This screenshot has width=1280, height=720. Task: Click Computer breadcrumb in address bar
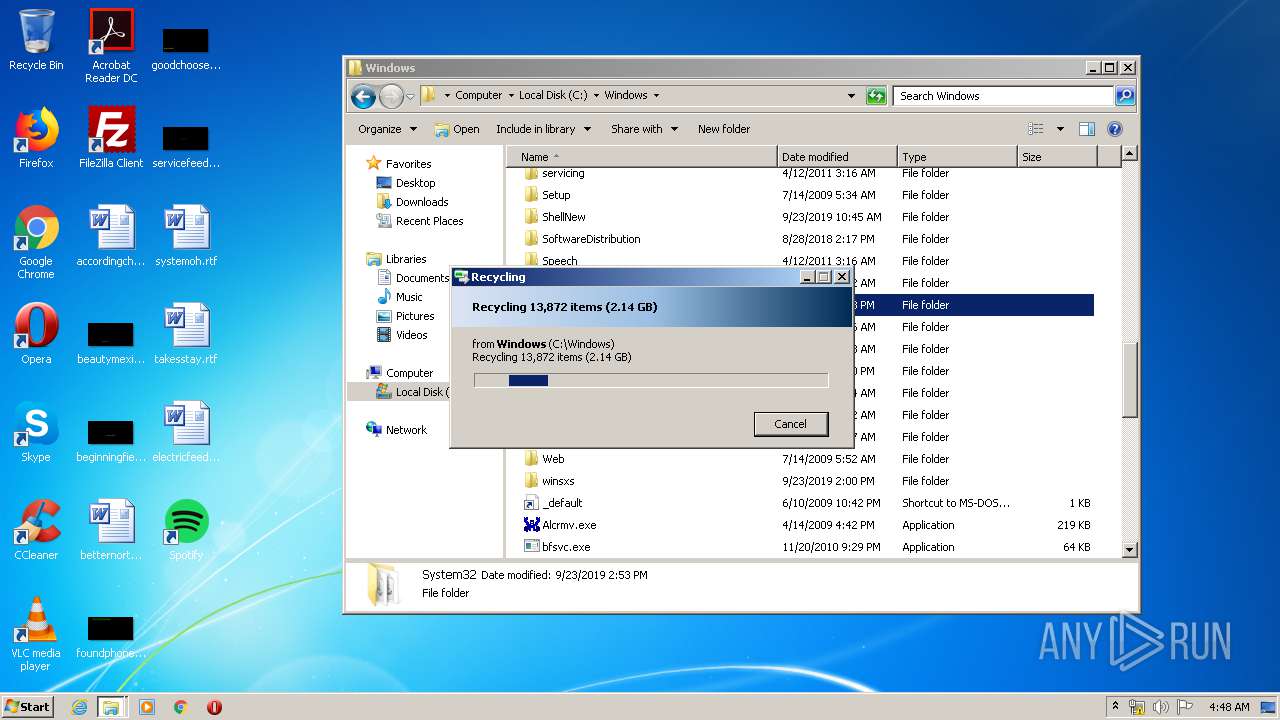coord(479,96)
